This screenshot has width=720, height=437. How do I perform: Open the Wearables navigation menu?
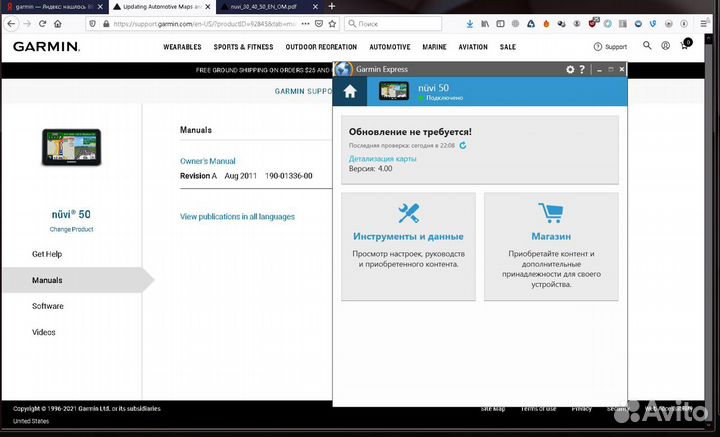[182, 47]
